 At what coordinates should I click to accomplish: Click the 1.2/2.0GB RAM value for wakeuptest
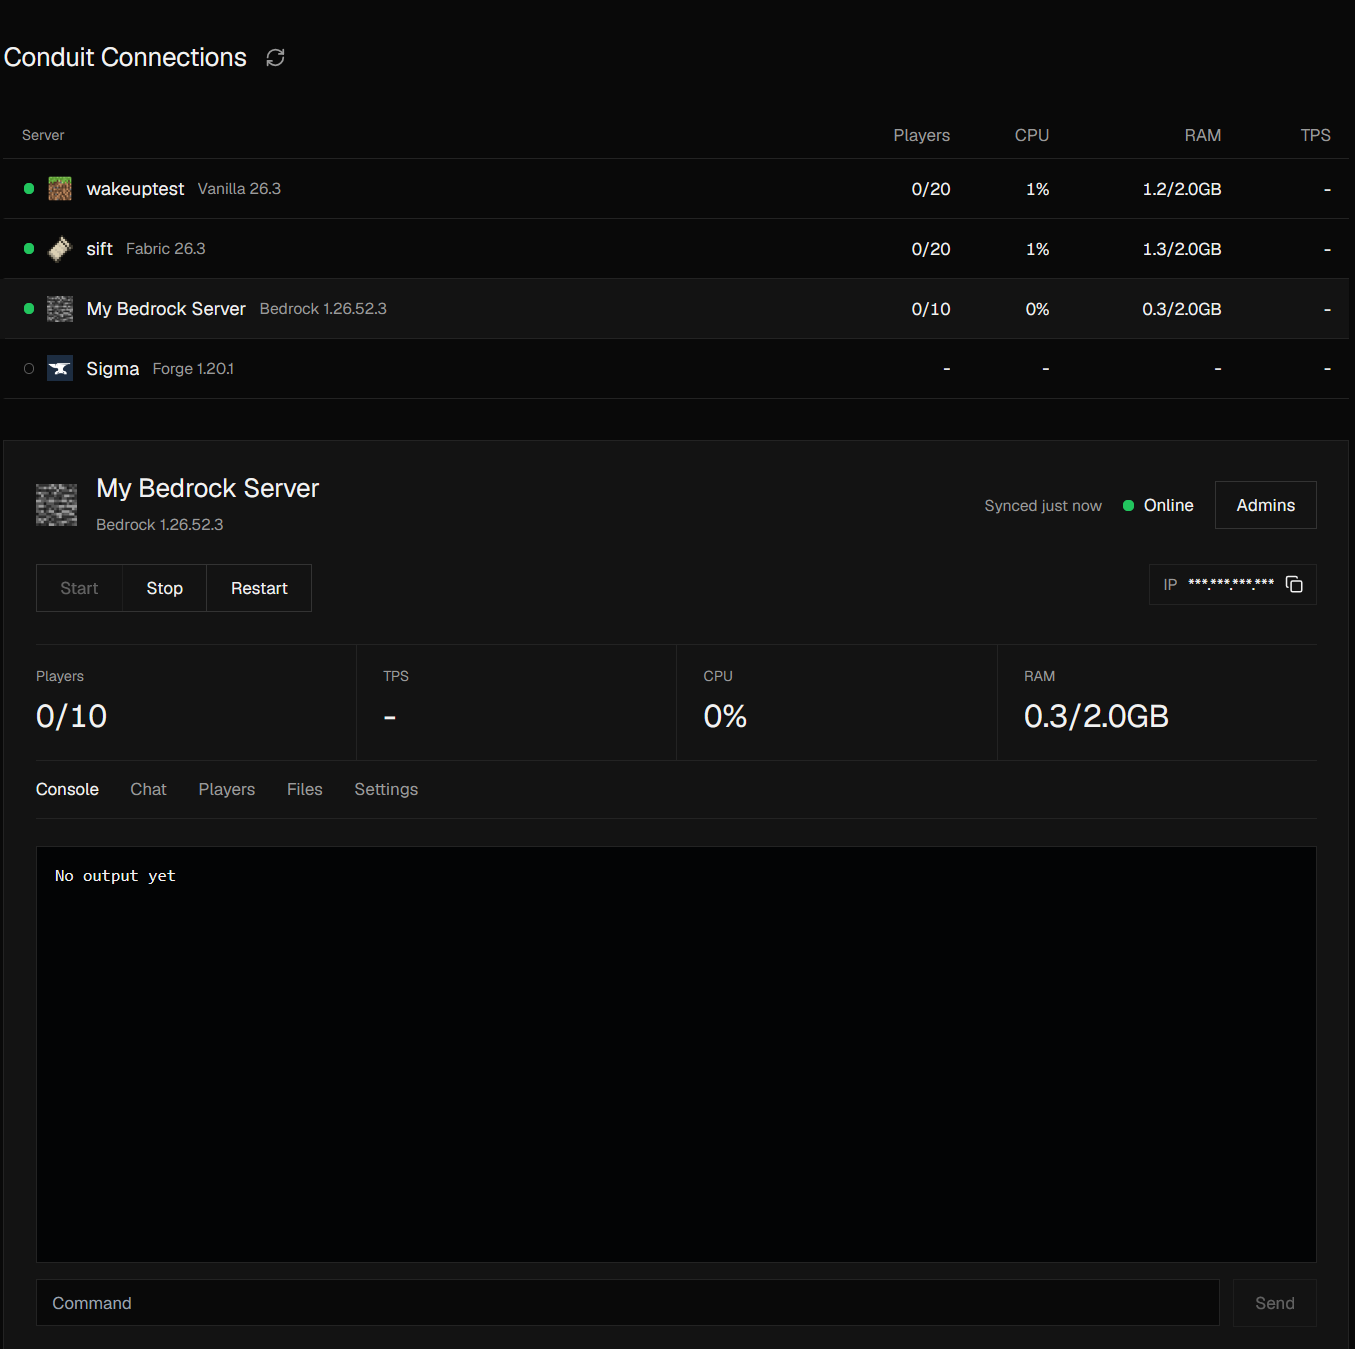coord(1182,189)
